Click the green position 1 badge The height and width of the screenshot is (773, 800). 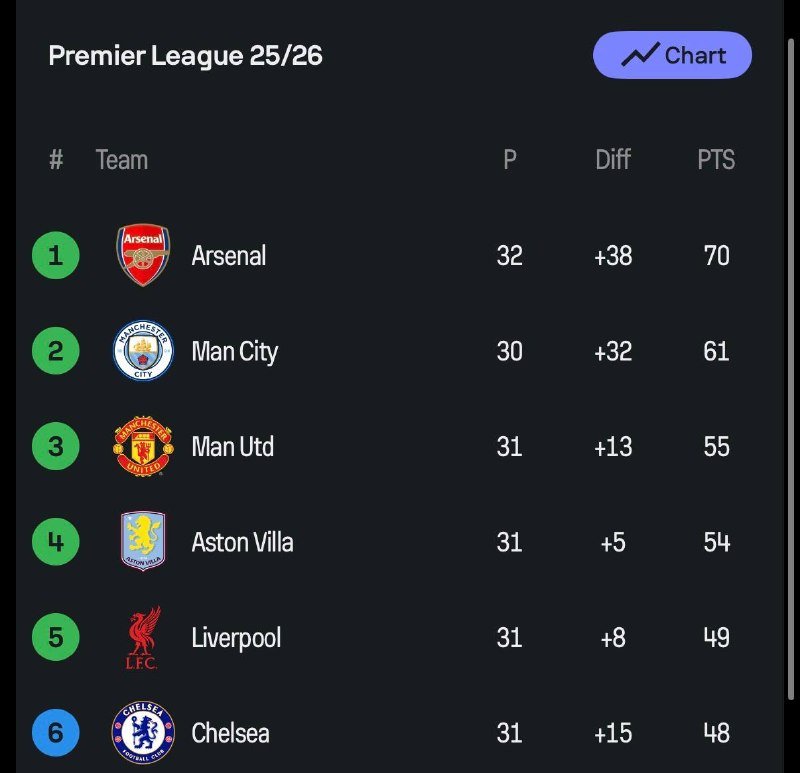coord(55,255)
